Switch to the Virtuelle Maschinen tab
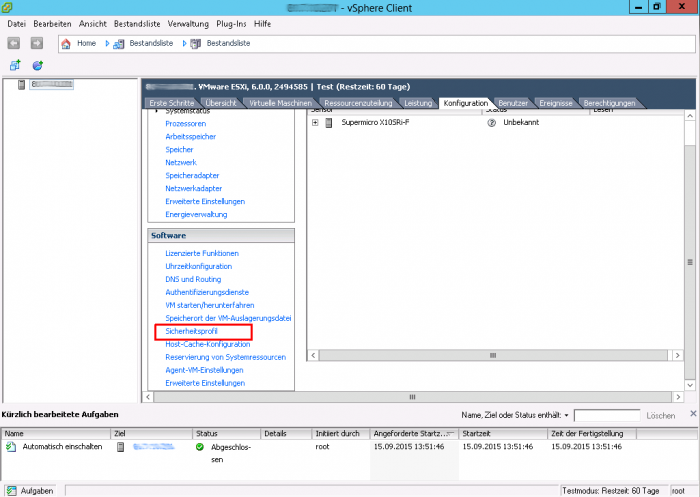 point(280,103)
